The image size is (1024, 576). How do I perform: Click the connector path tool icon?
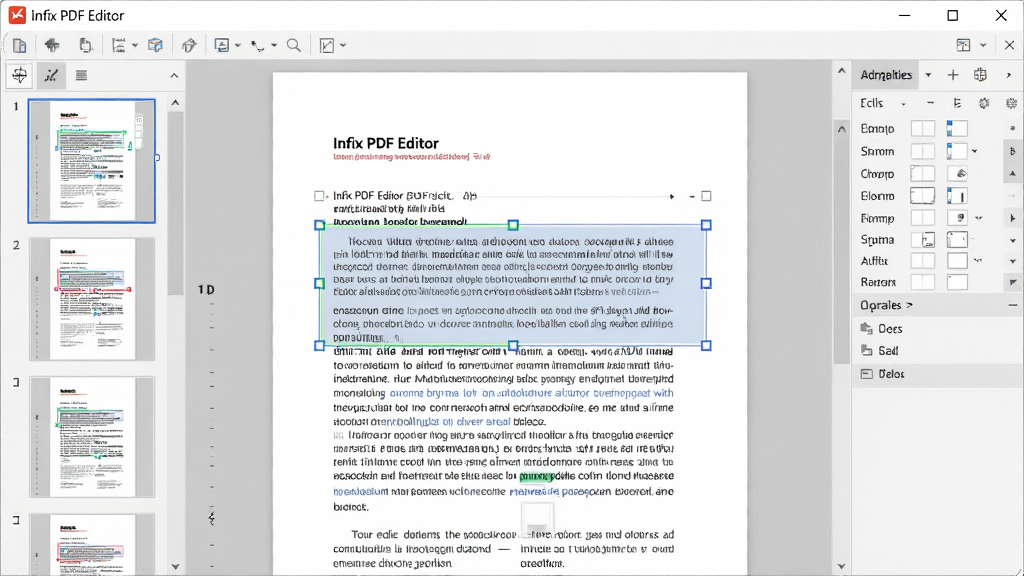coord(258,46)
